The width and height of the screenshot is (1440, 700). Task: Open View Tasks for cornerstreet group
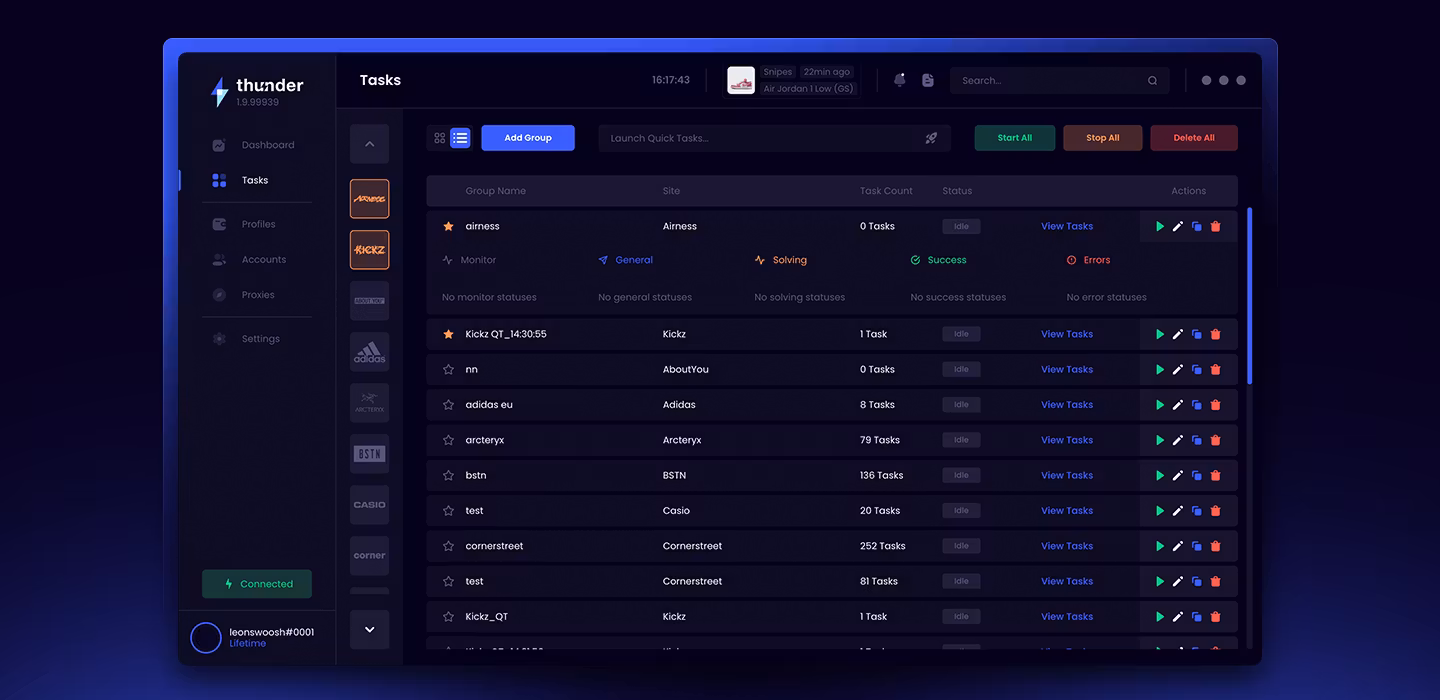pyautogui.click(x=1066, y=546)
